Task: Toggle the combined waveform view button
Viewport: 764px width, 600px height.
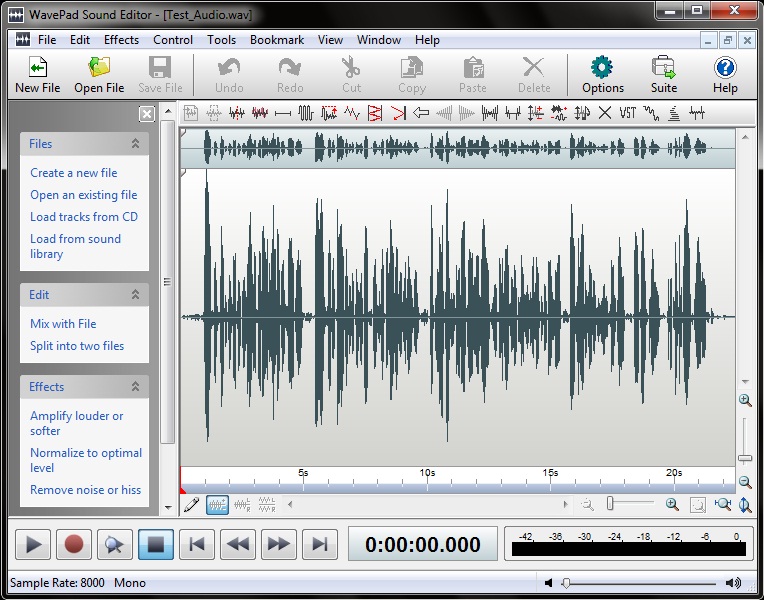Action: tap(217, 504)
